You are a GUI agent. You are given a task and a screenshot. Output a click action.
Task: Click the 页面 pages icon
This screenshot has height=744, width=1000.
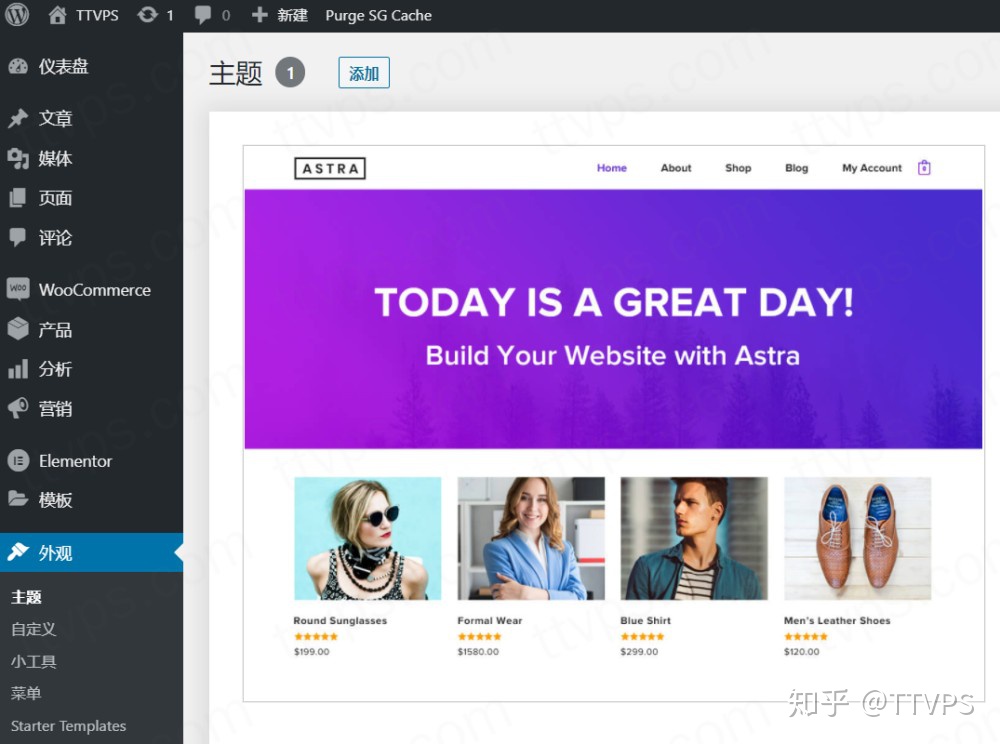click(18, 198)
